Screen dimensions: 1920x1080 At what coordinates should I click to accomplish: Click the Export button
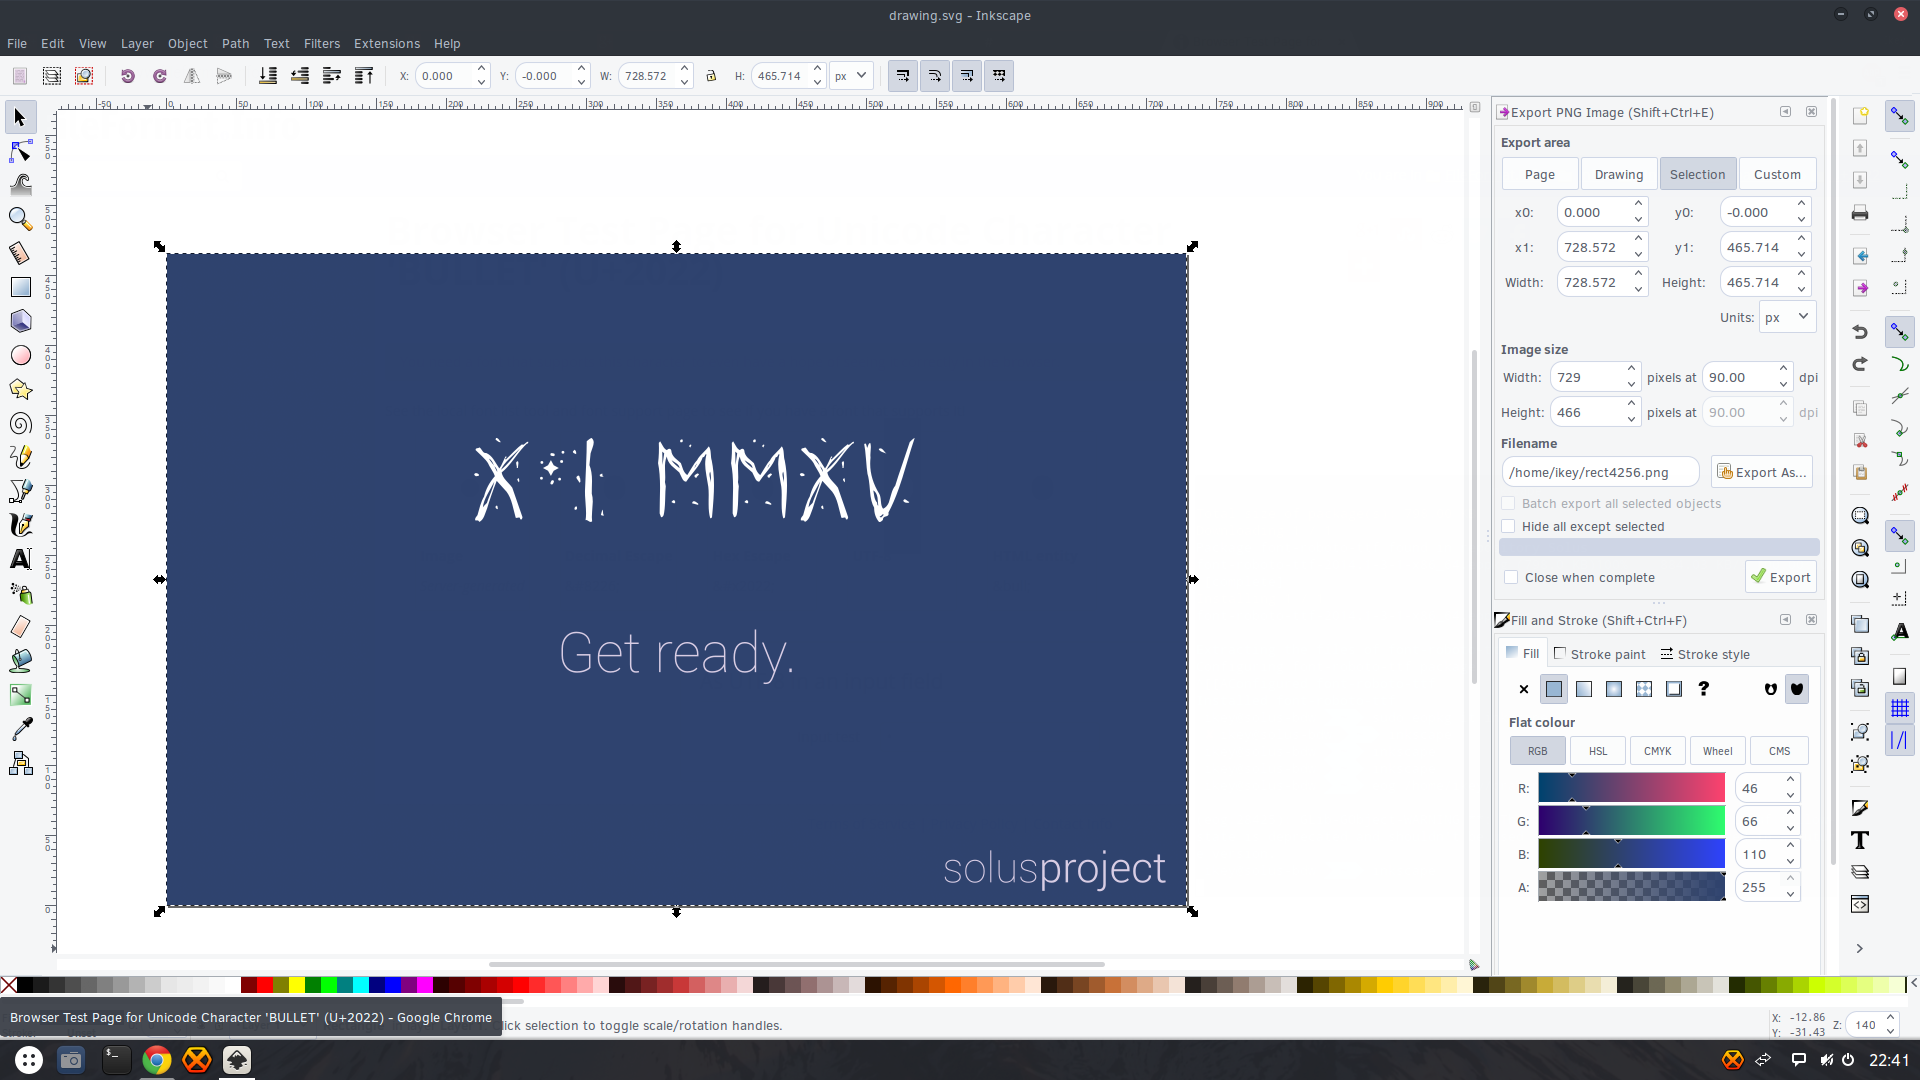click(x=1780, y=577)
